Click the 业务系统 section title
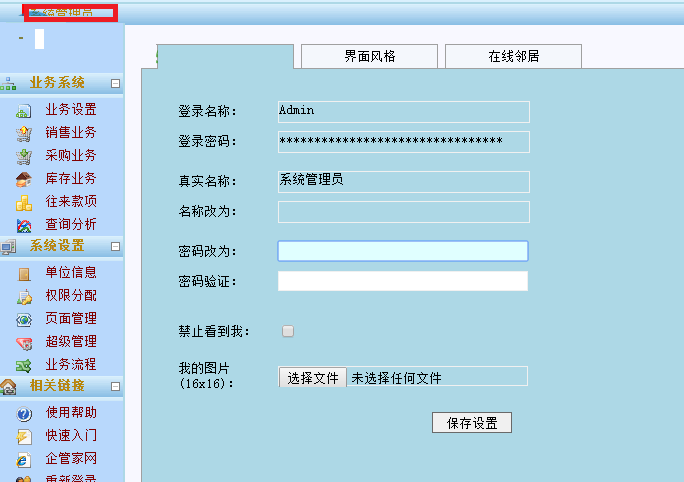 [57, 82]
